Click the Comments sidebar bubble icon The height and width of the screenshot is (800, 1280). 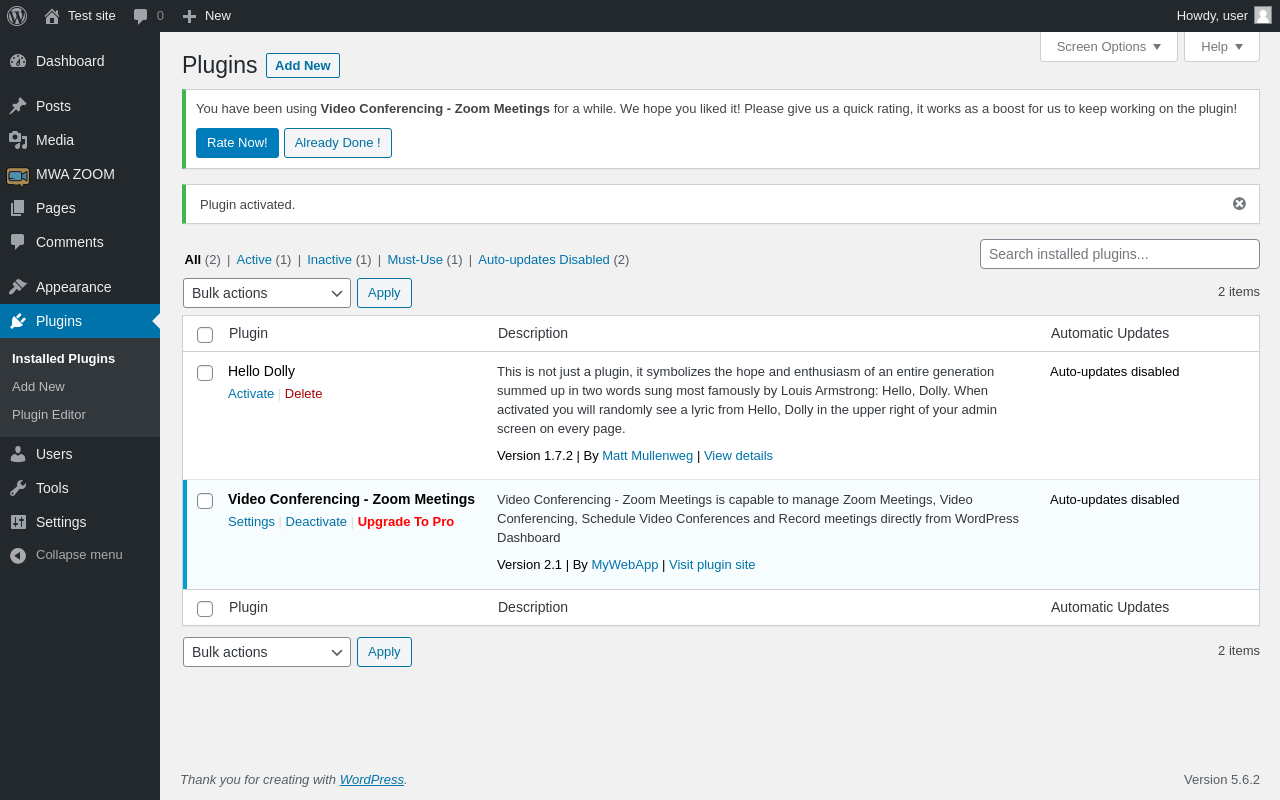[18, 242]
